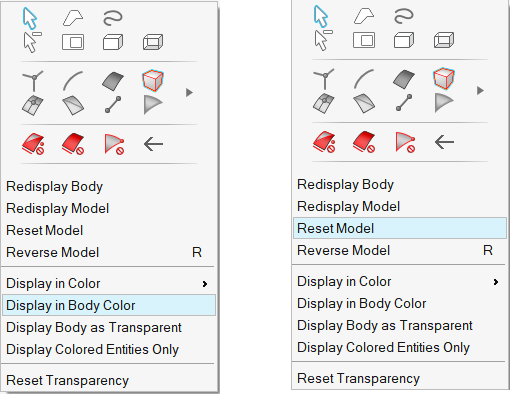Choose rectangle window selection in left menu
This screenshot has width=519, height=394.
coord(73,42)
